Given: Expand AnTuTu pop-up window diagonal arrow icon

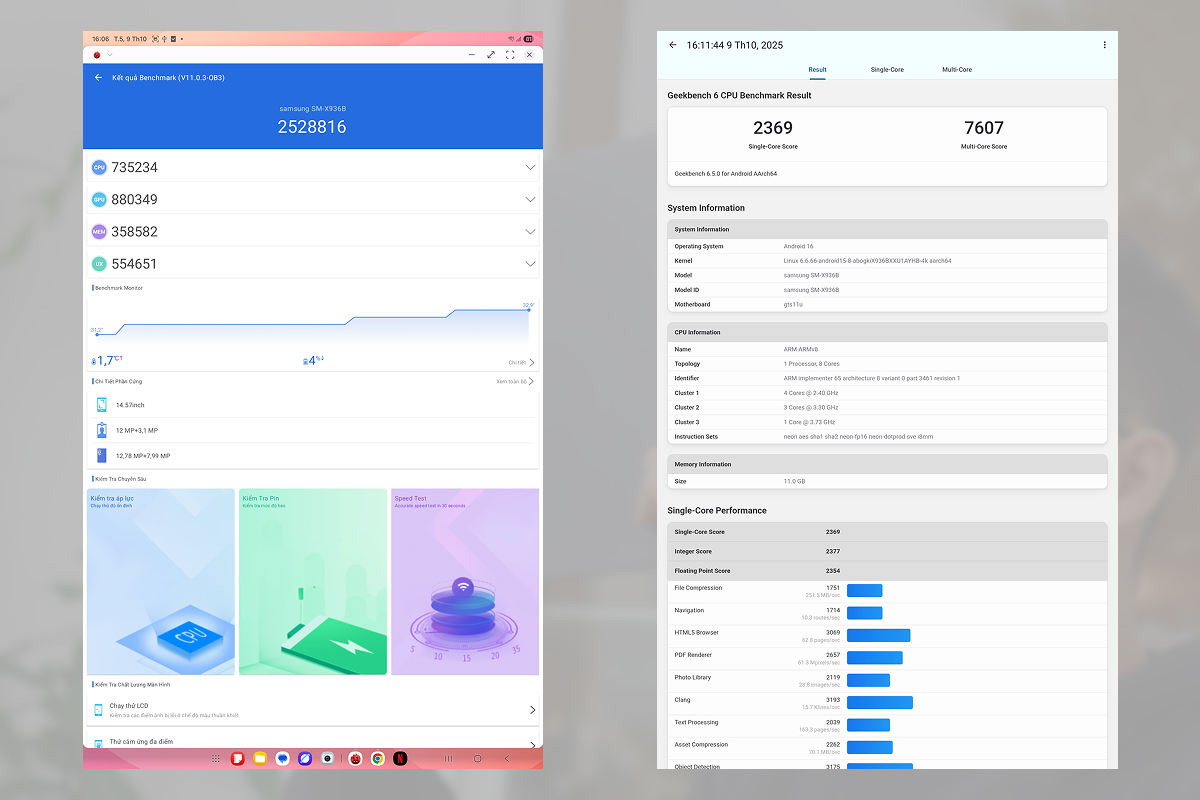Looking at the screenshot, I should click(491, 55).
